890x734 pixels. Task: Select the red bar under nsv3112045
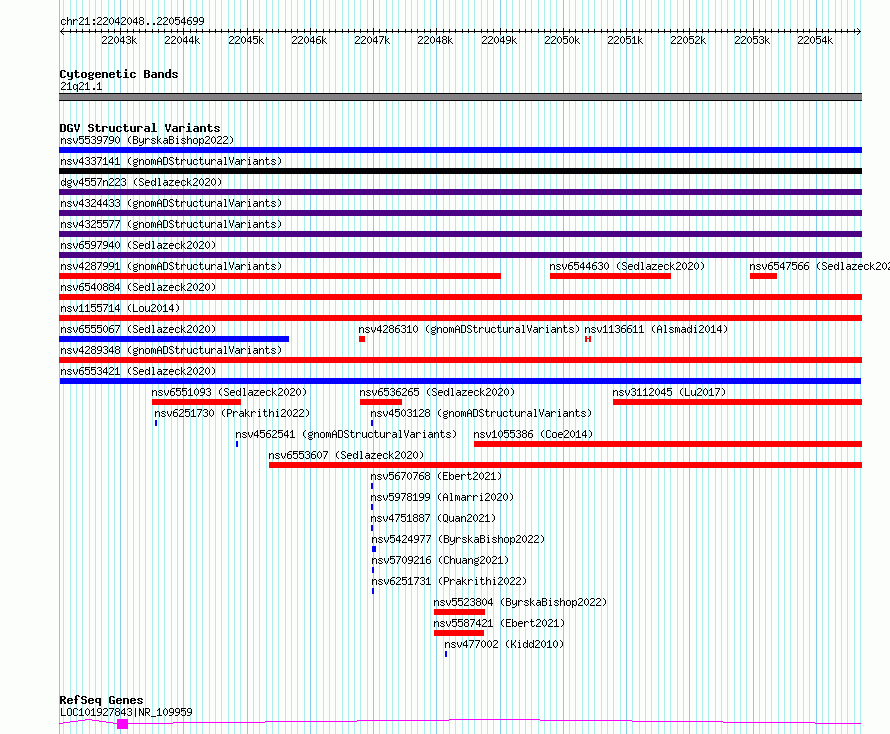[x=737, y=402]
